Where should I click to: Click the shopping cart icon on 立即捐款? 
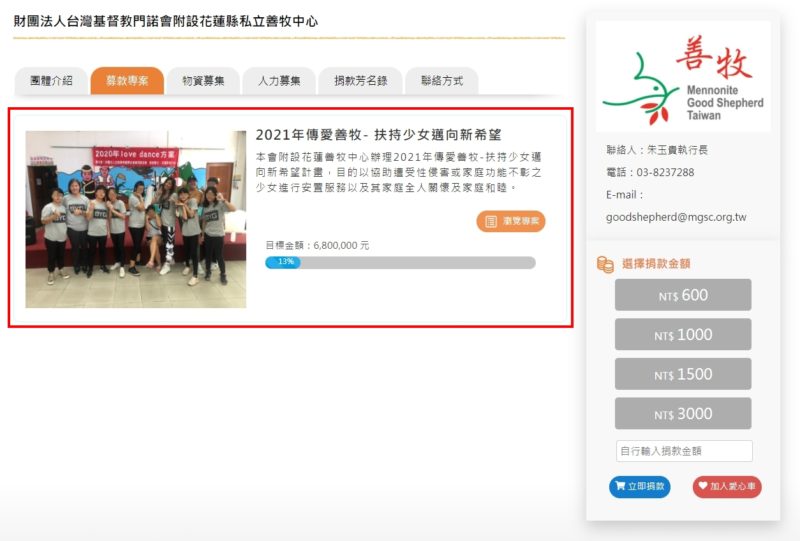click(620, 486)
